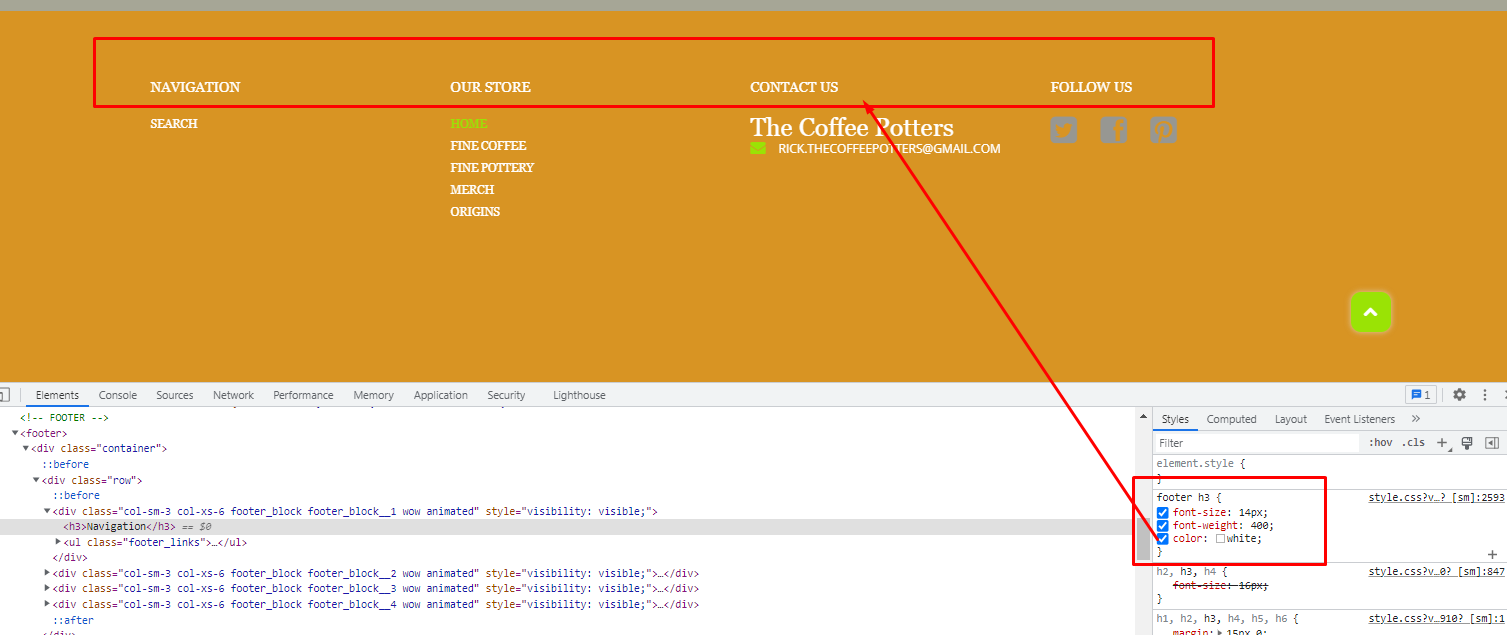Click The Coffee Potters heading in footer

click(x=852, y=128)
